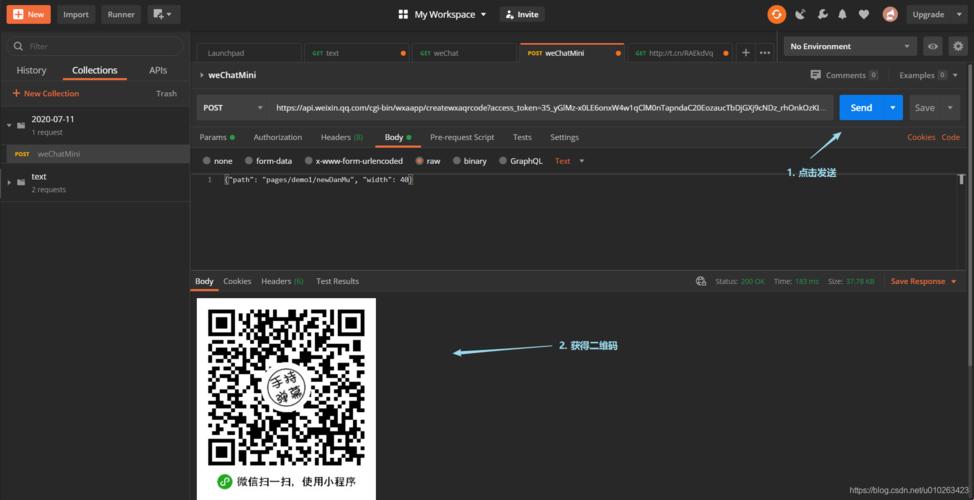Open the wrench settings icon

pos(822,14)
